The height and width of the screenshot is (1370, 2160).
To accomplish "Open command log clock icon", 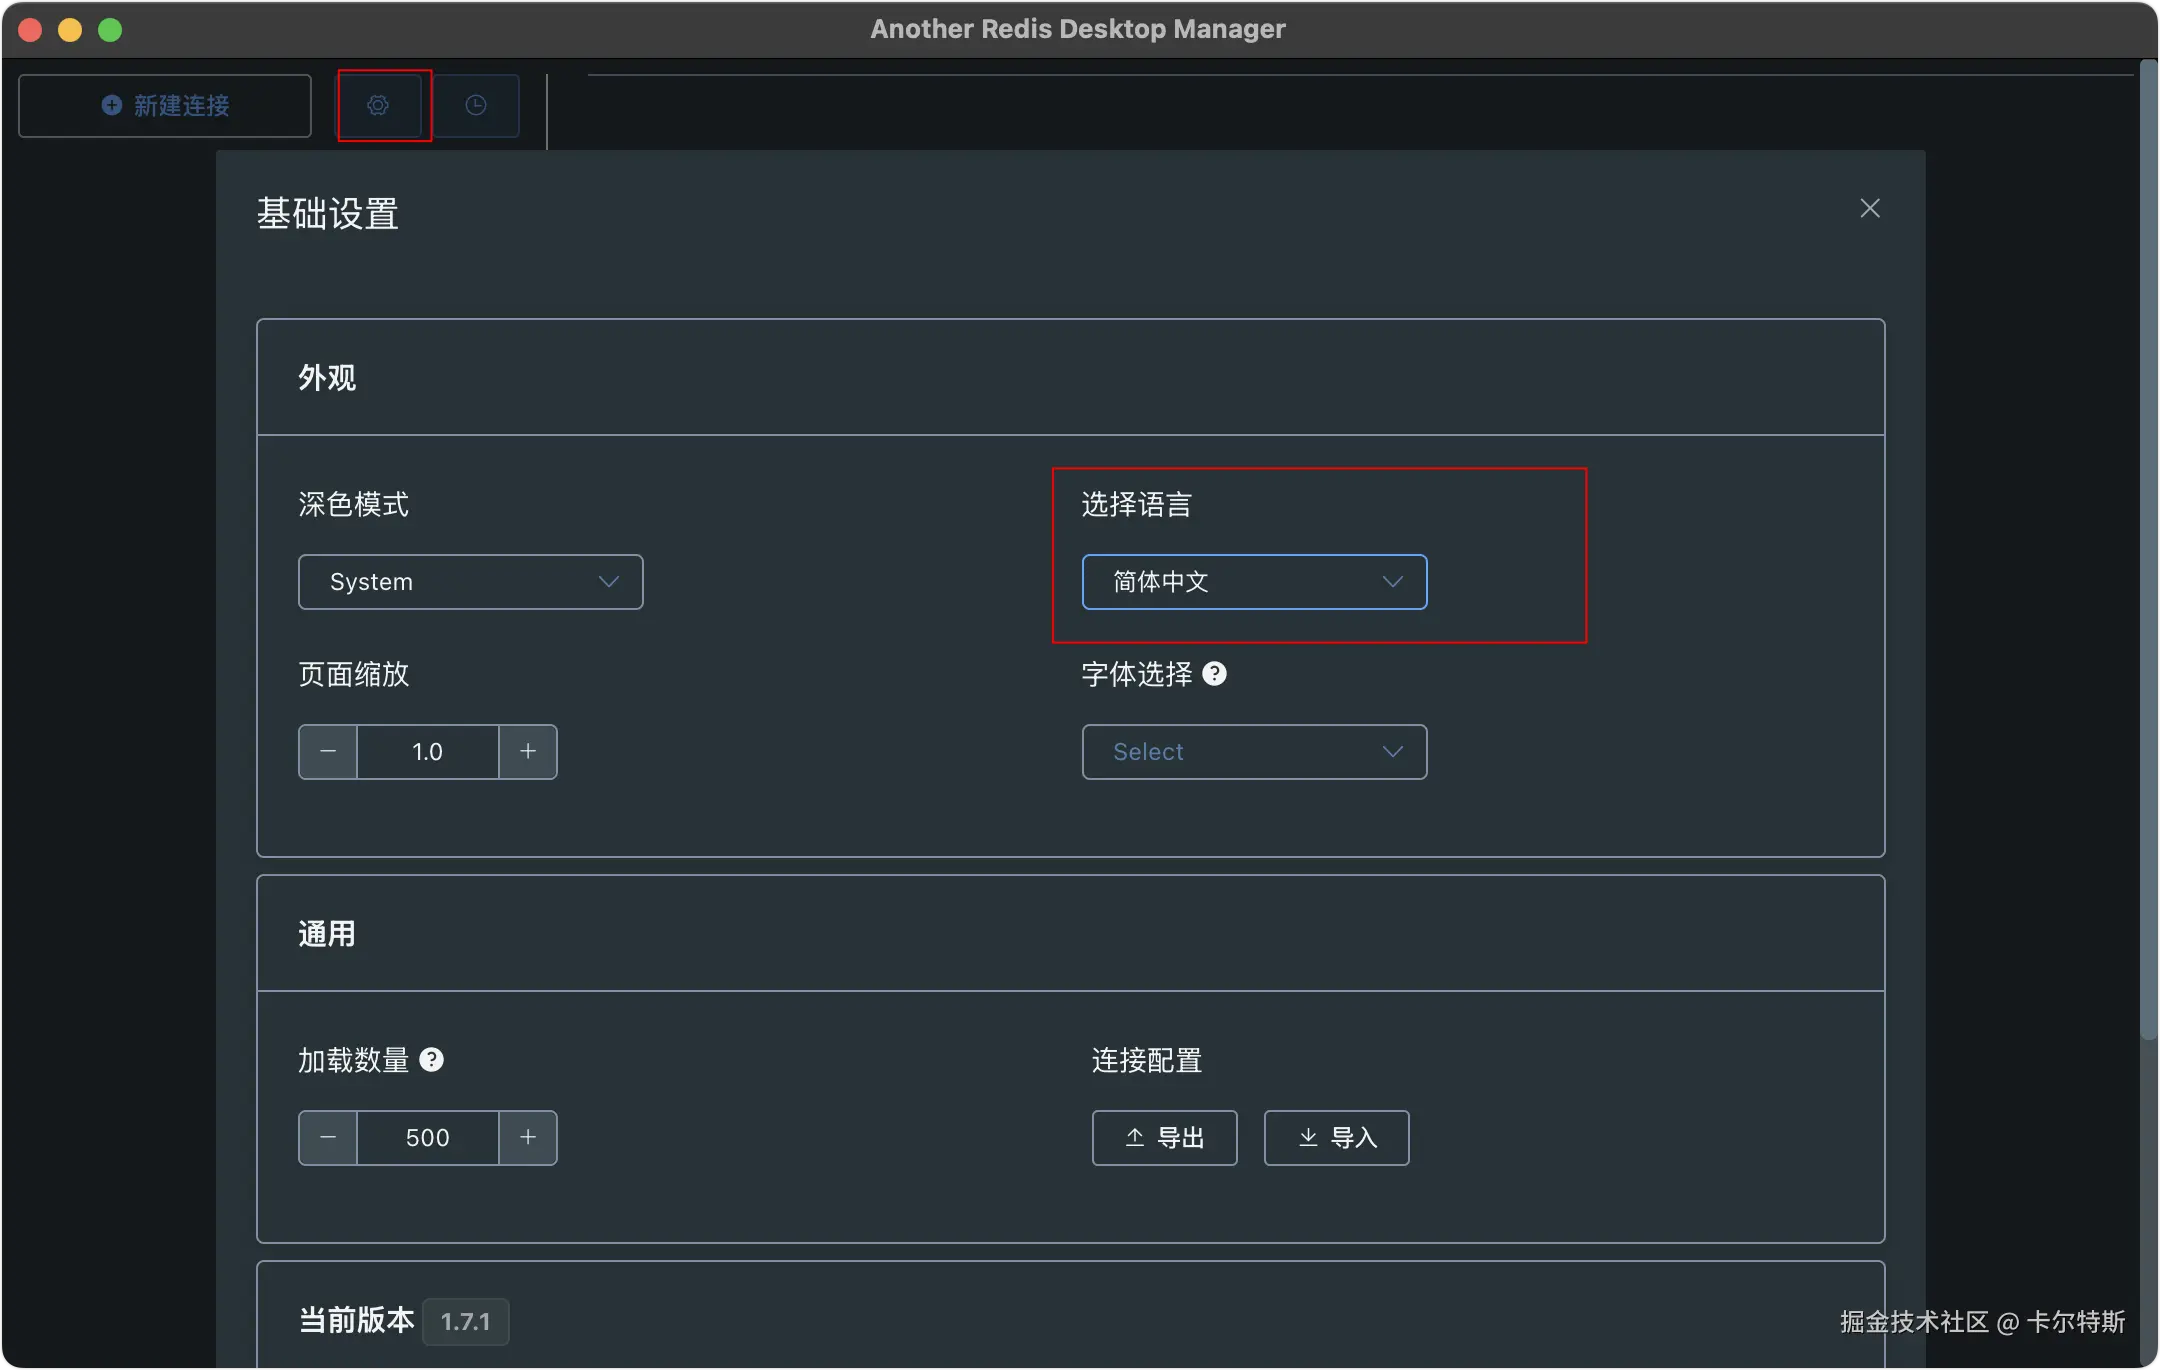I will tap(476, 105).
